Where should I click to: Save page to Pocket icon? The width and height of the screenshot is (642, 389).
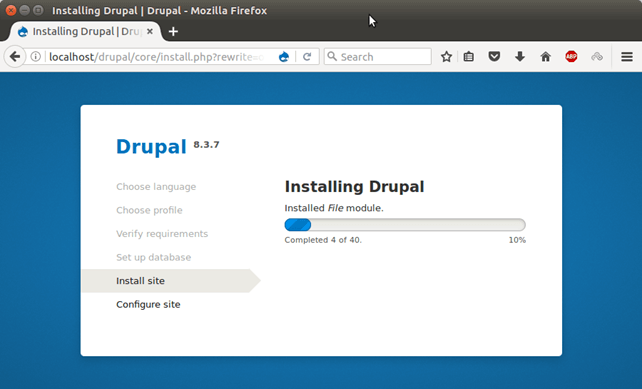pyautogui.click(x=494, y=57)
